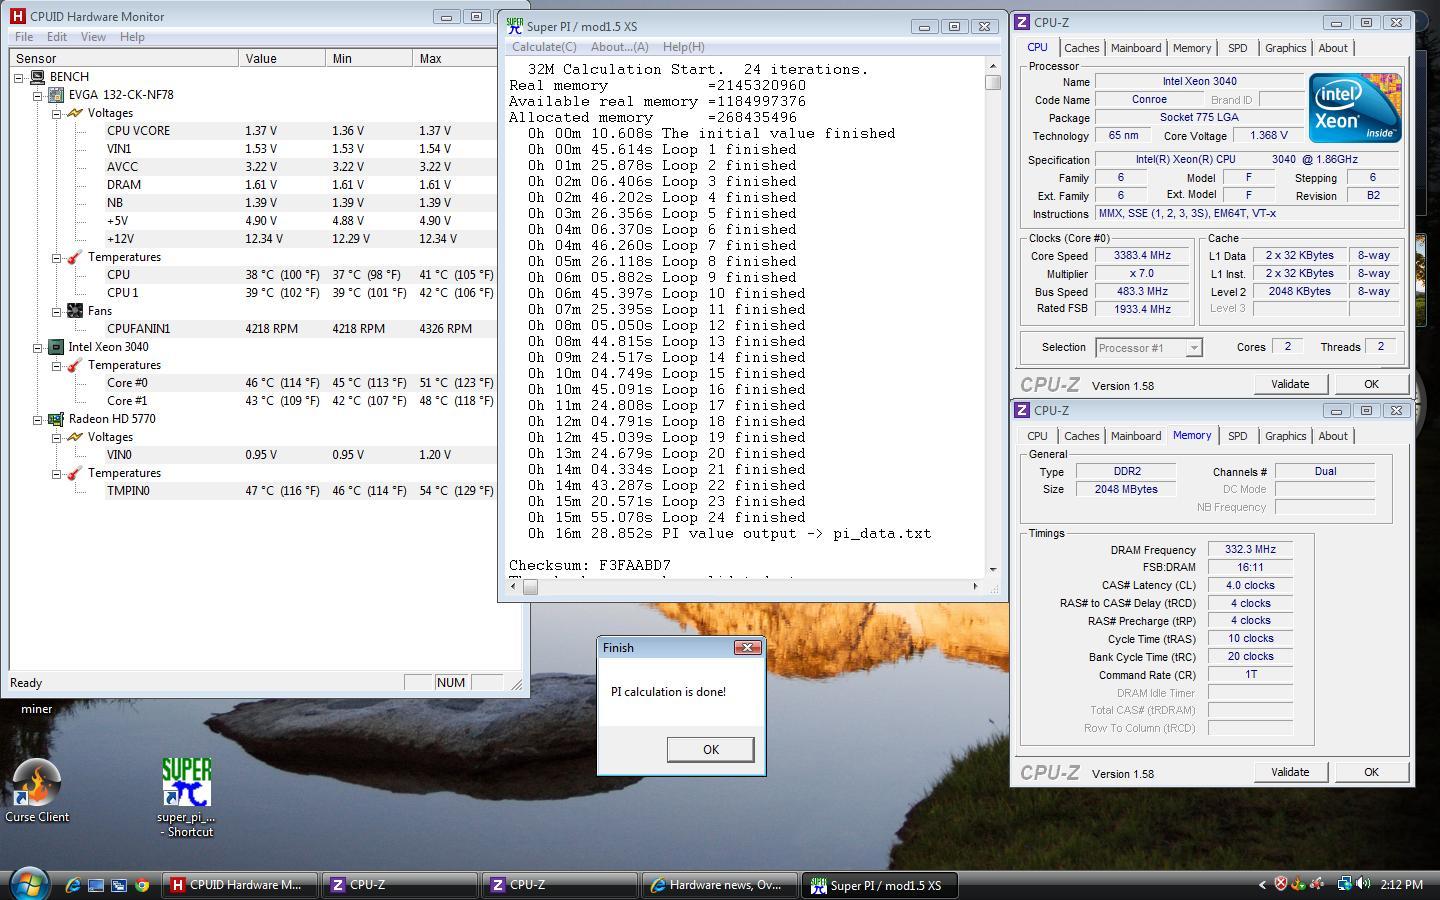Switch to CPUID Hardware Monitor taskbar button
The image size is (1440, 900).
pyautogui.click(x=240, y=885)
